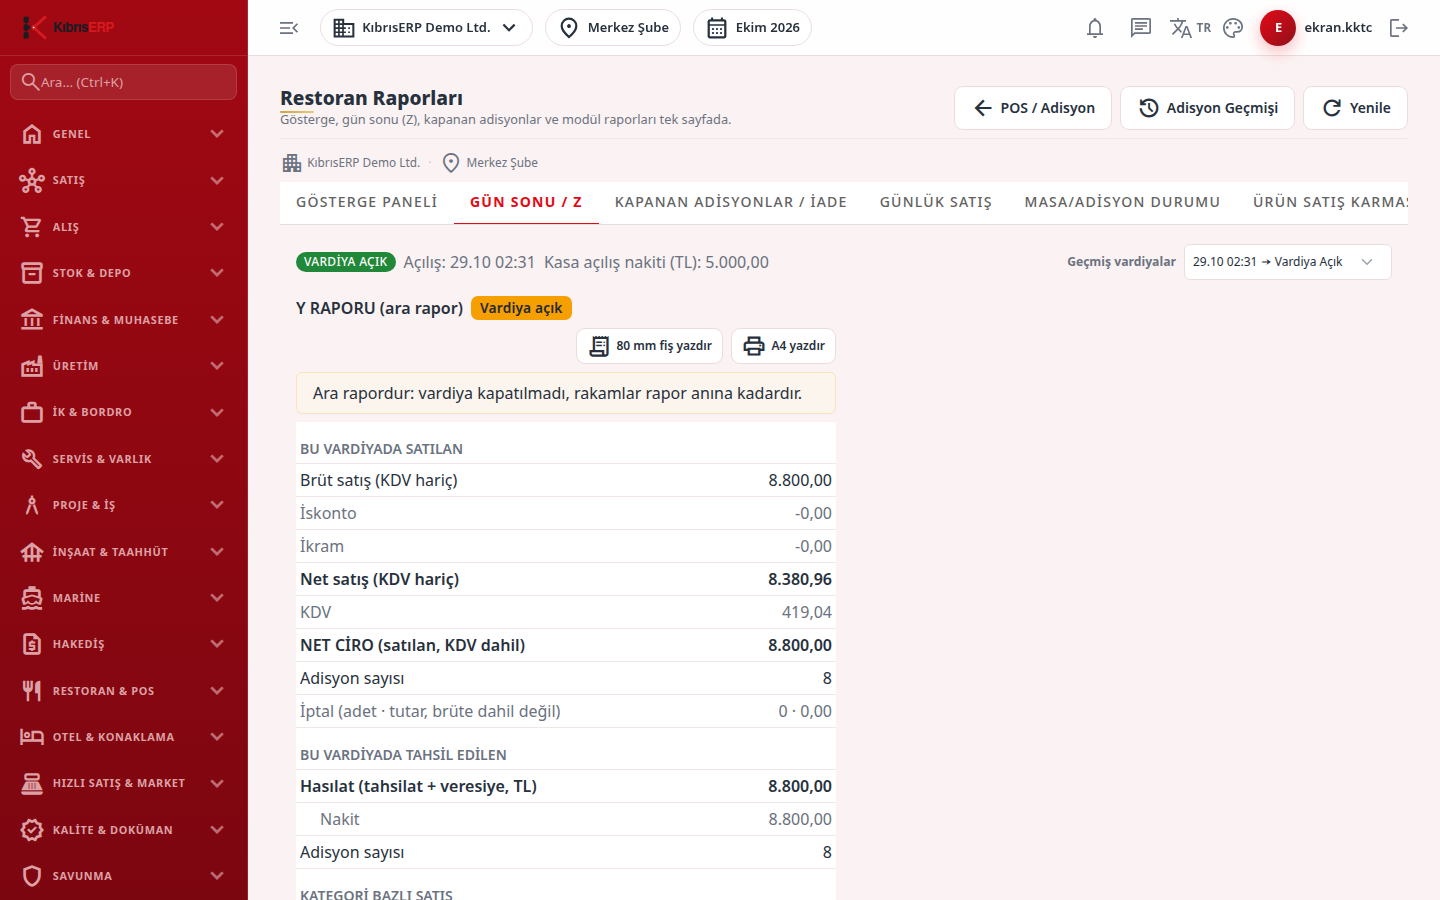
Task: Collapse the sidebar with hamburger icon
Action: tap(289, 28)
